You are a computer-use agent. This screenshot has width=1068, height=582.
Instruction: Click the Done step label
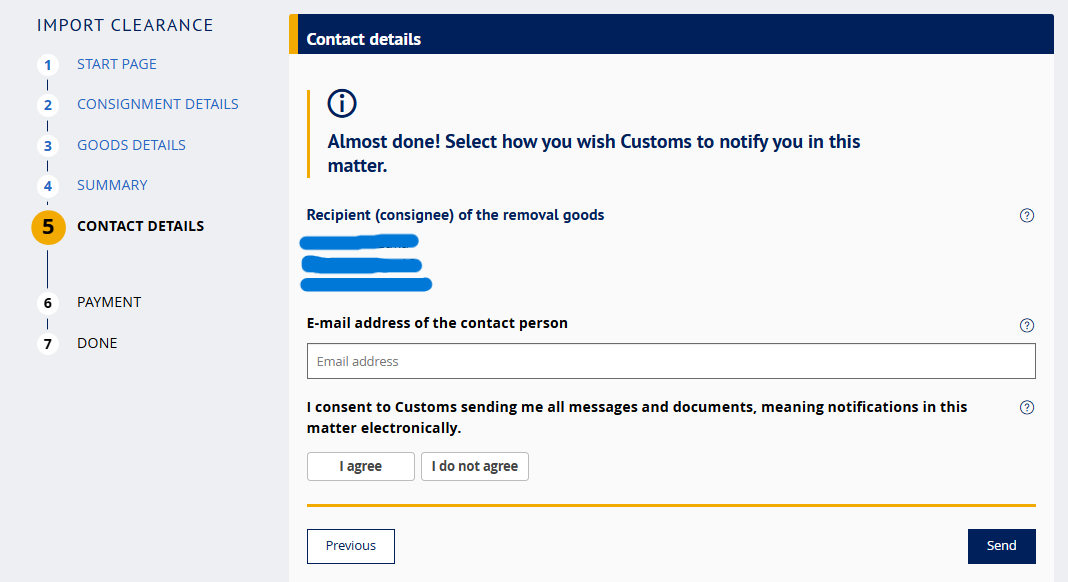pyautogui.click(x=97, y=343)
